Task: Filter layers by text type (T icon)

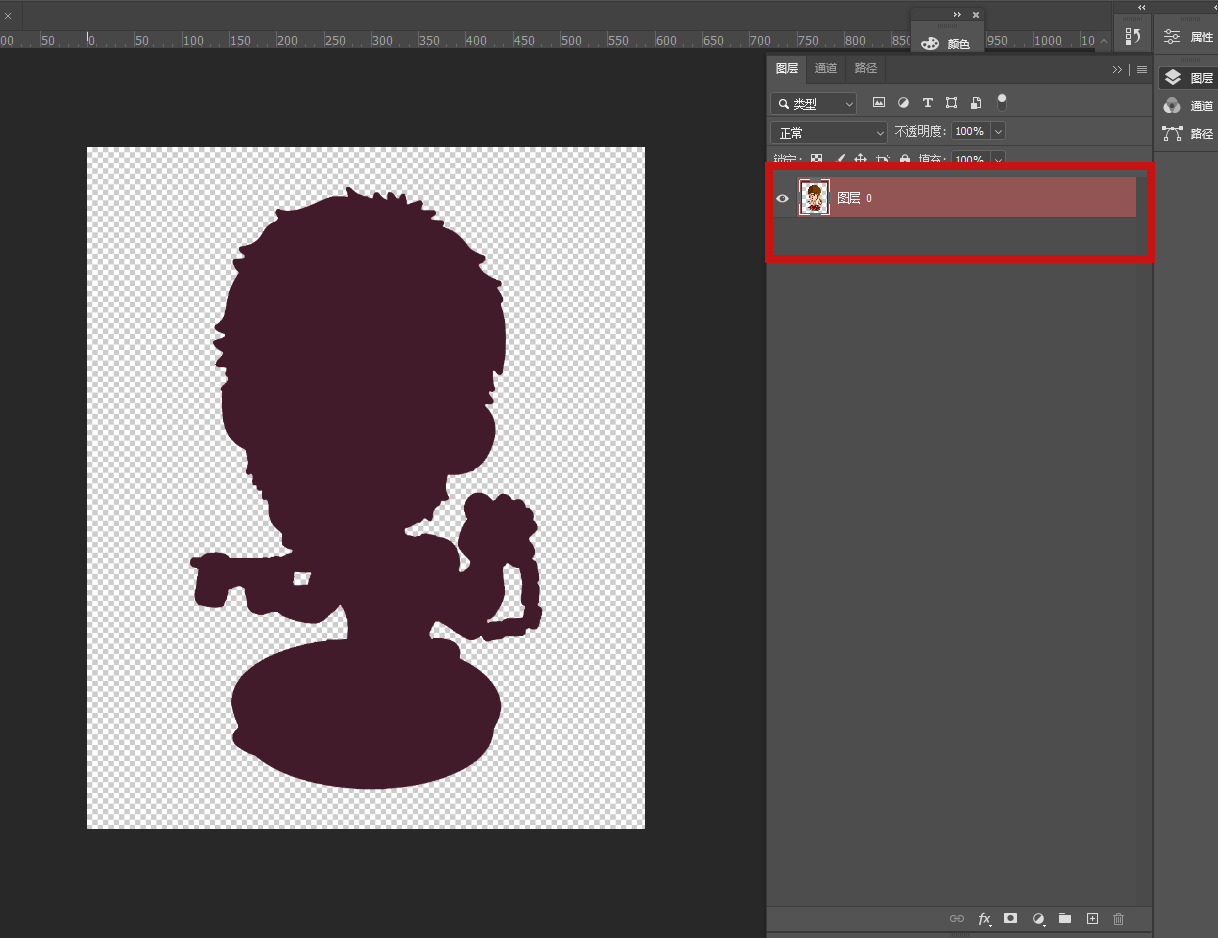Action: 927,103
